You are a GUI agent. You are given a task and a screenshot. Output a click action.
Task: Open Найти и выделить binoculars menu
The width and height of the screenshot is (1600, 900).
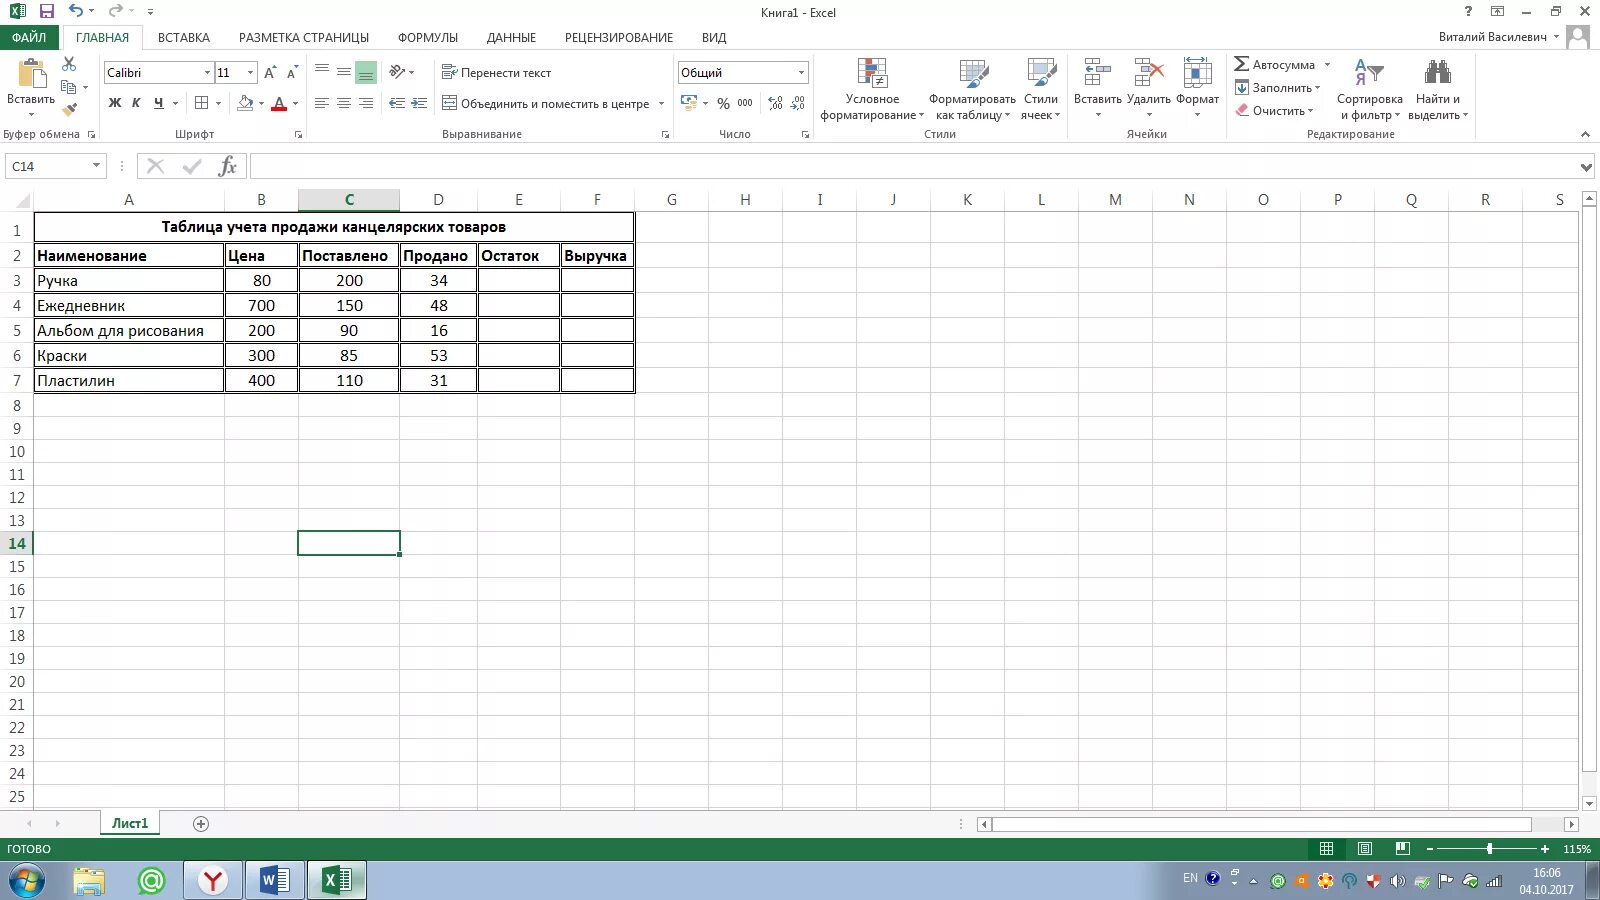click(x=1438, y=89)
